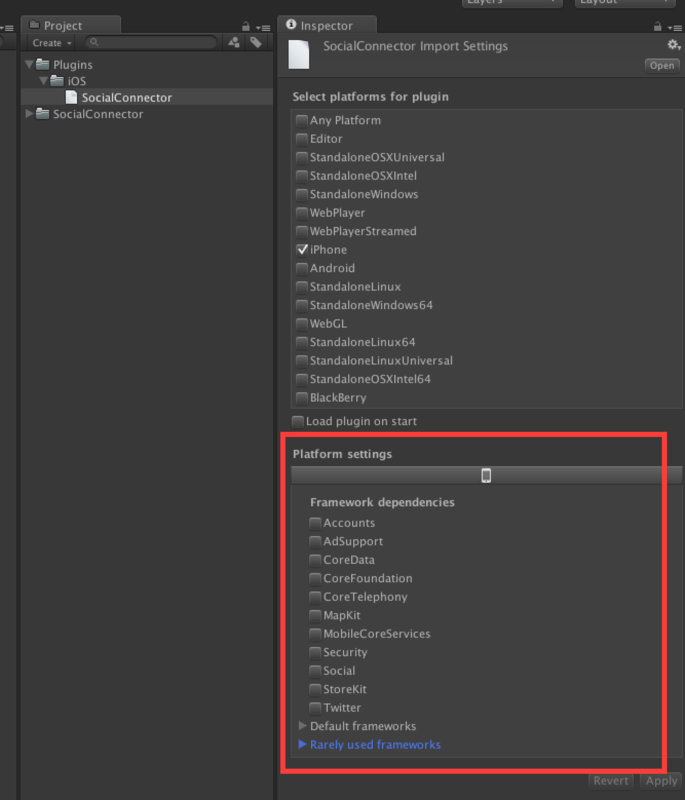This screenshot has width=685, height=800.
Task: Enable Twitter framework dependency
Action: pyautogui.click(x=315, y=708)
